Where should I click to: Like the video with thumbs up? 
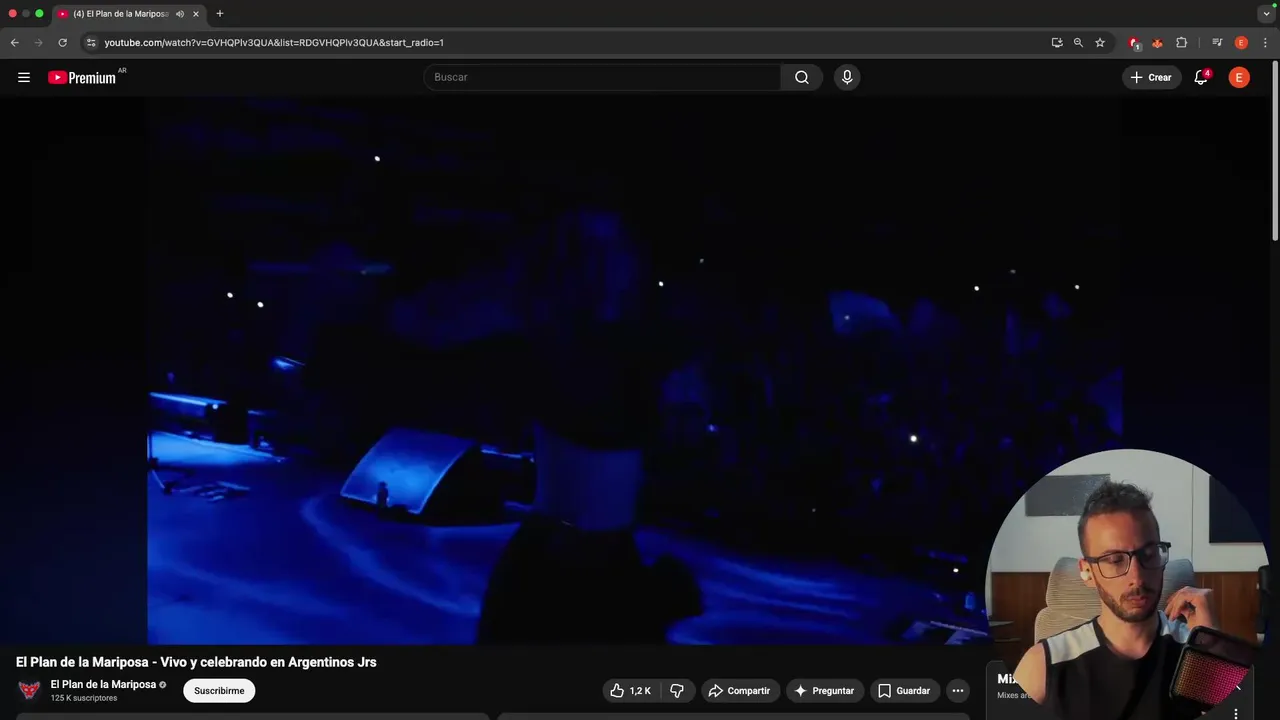click(x=630, y=691)
